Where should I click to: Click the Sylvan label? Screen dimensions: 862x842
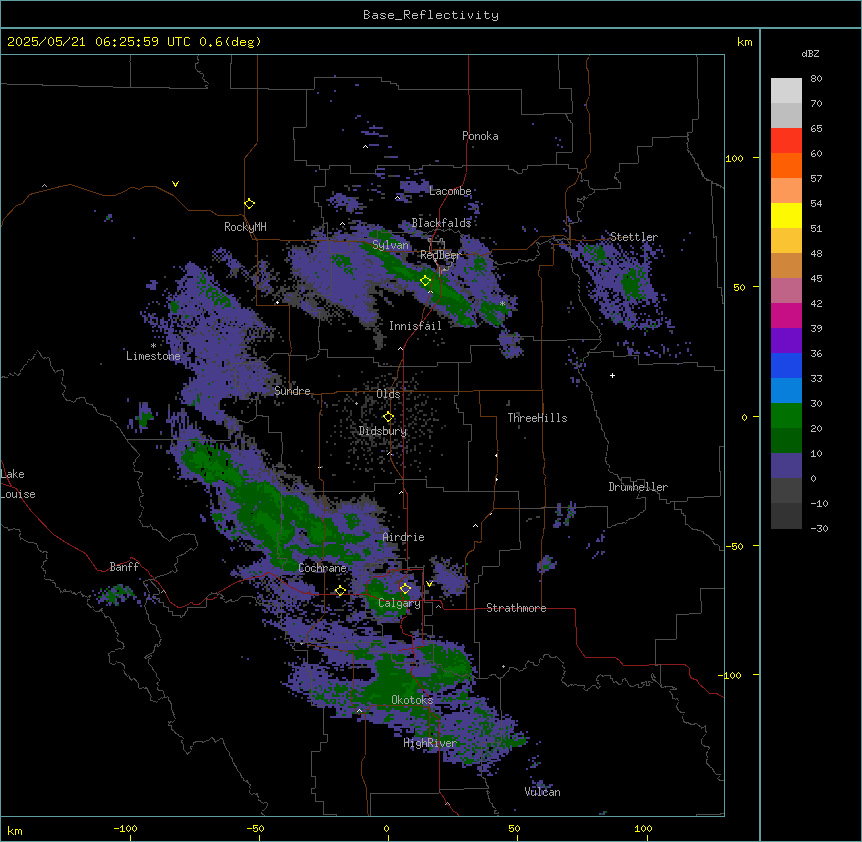pos(390,245)
